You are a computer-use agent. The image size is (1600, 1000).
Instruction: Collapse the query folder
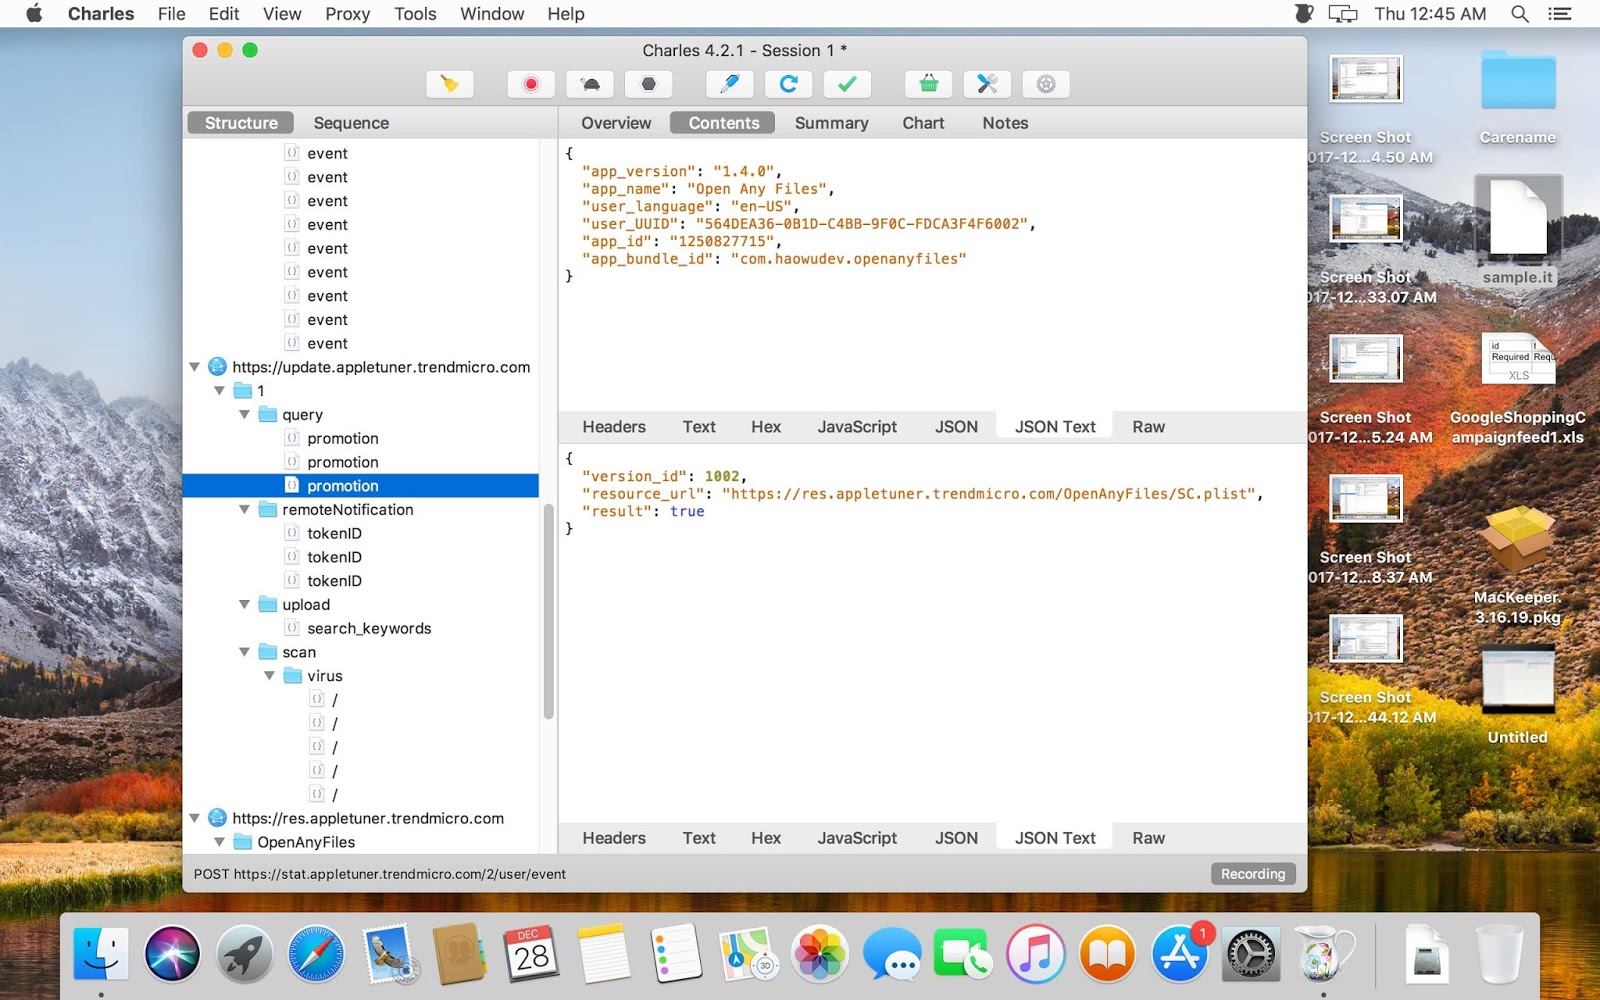pos(245,414)
